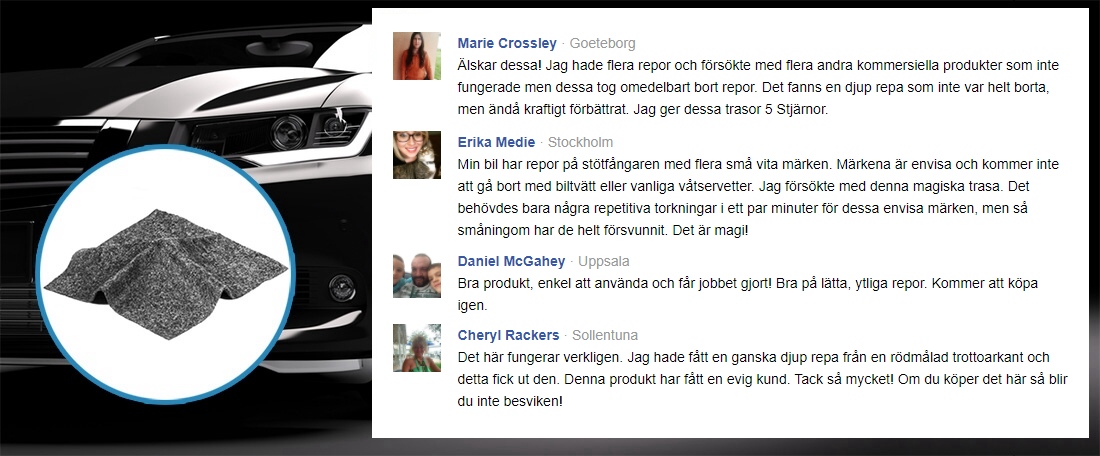View Cheryl Rackers' profile thumbnail
1100x456 pixels.
417,348
